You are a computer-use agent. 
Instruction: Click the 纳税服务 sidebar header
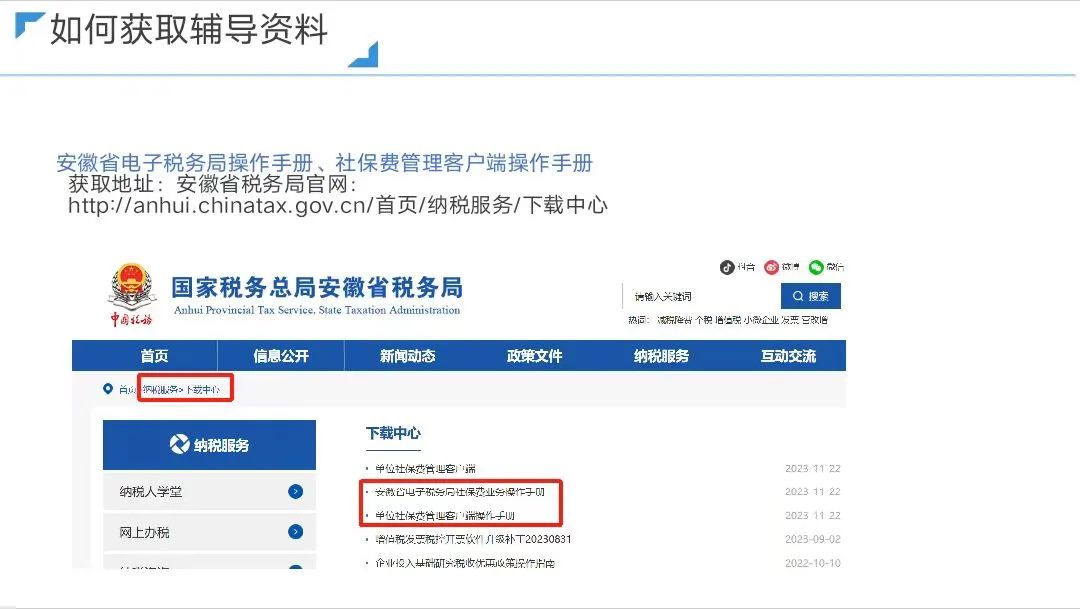pyautogui.click(x=209, y=445)
